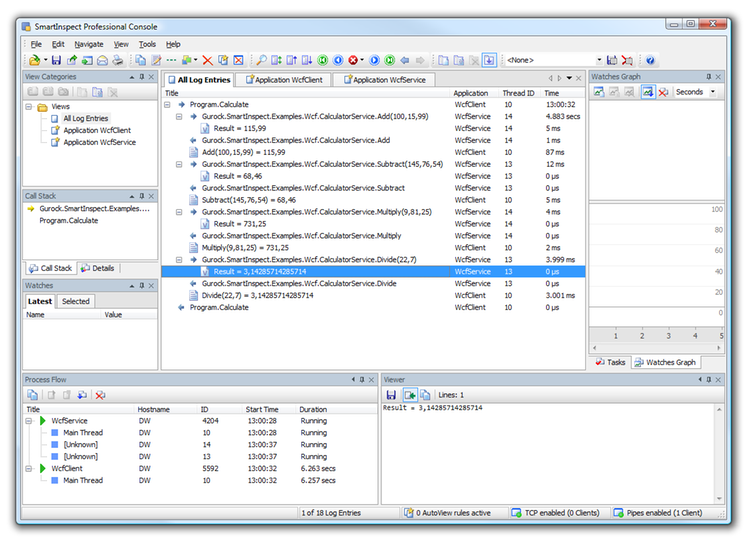The width and height of the screenshot is (750, 541).
Task: Click the open folder icon in main toolbar
Action: 34,61
